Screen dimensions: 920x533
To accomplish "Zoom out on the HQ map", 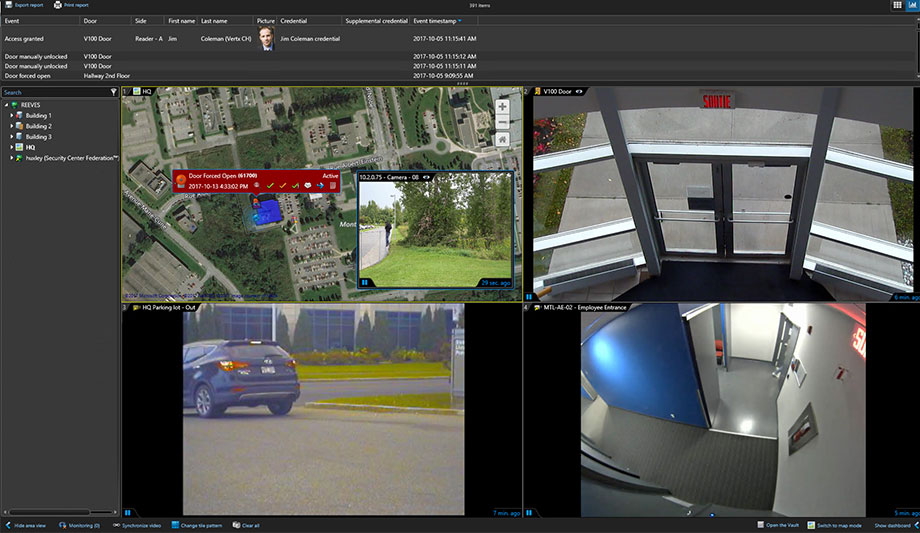I will click(501, 121).
